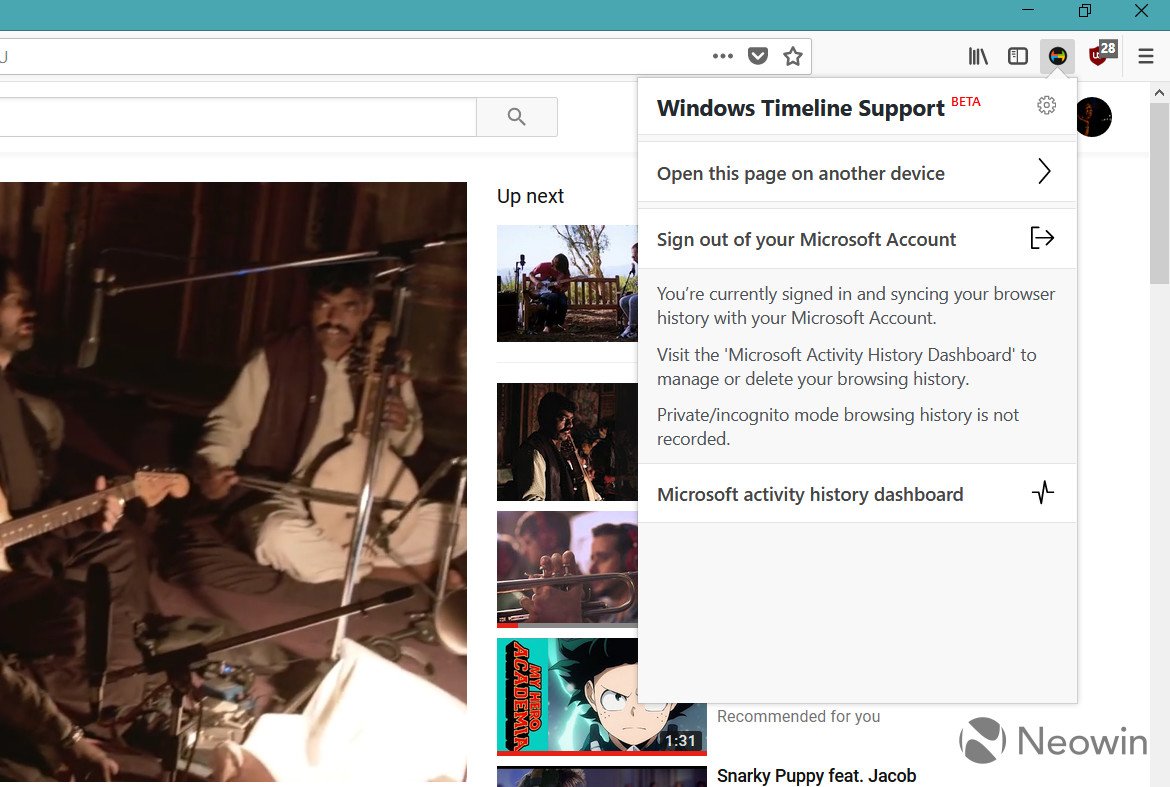Click the uBlock Origin shield icon
The width and height of the screenshot is (1170, 787).
point(1098,56)
